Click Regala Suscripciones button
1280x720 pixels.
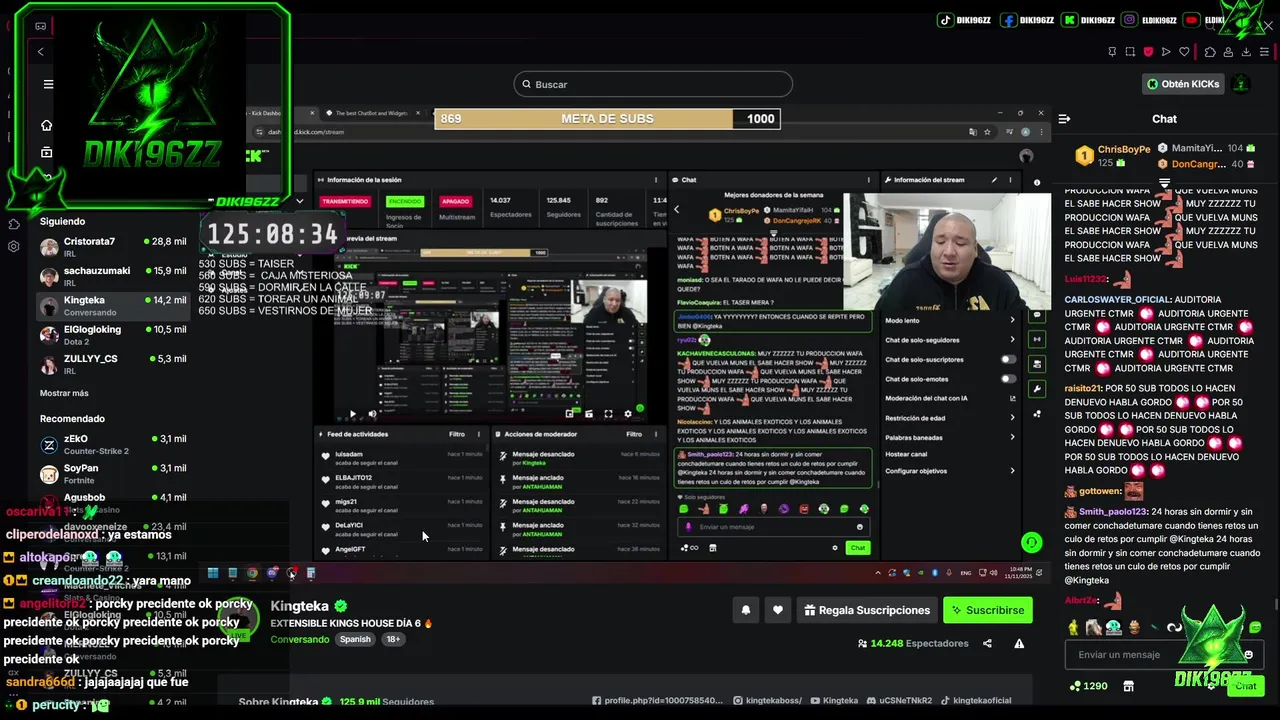pos(867,610)
